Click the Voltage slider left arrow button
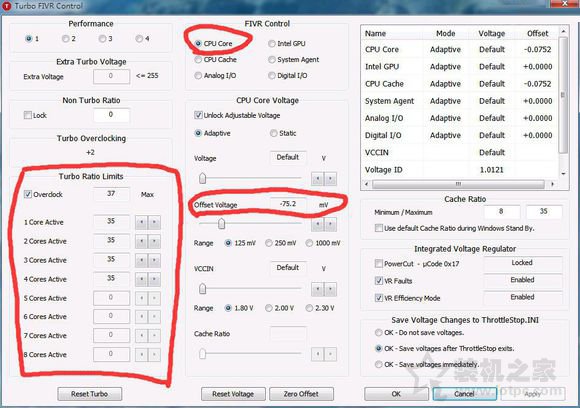Viewport: 580px width, 408px height. pos(317,179)
